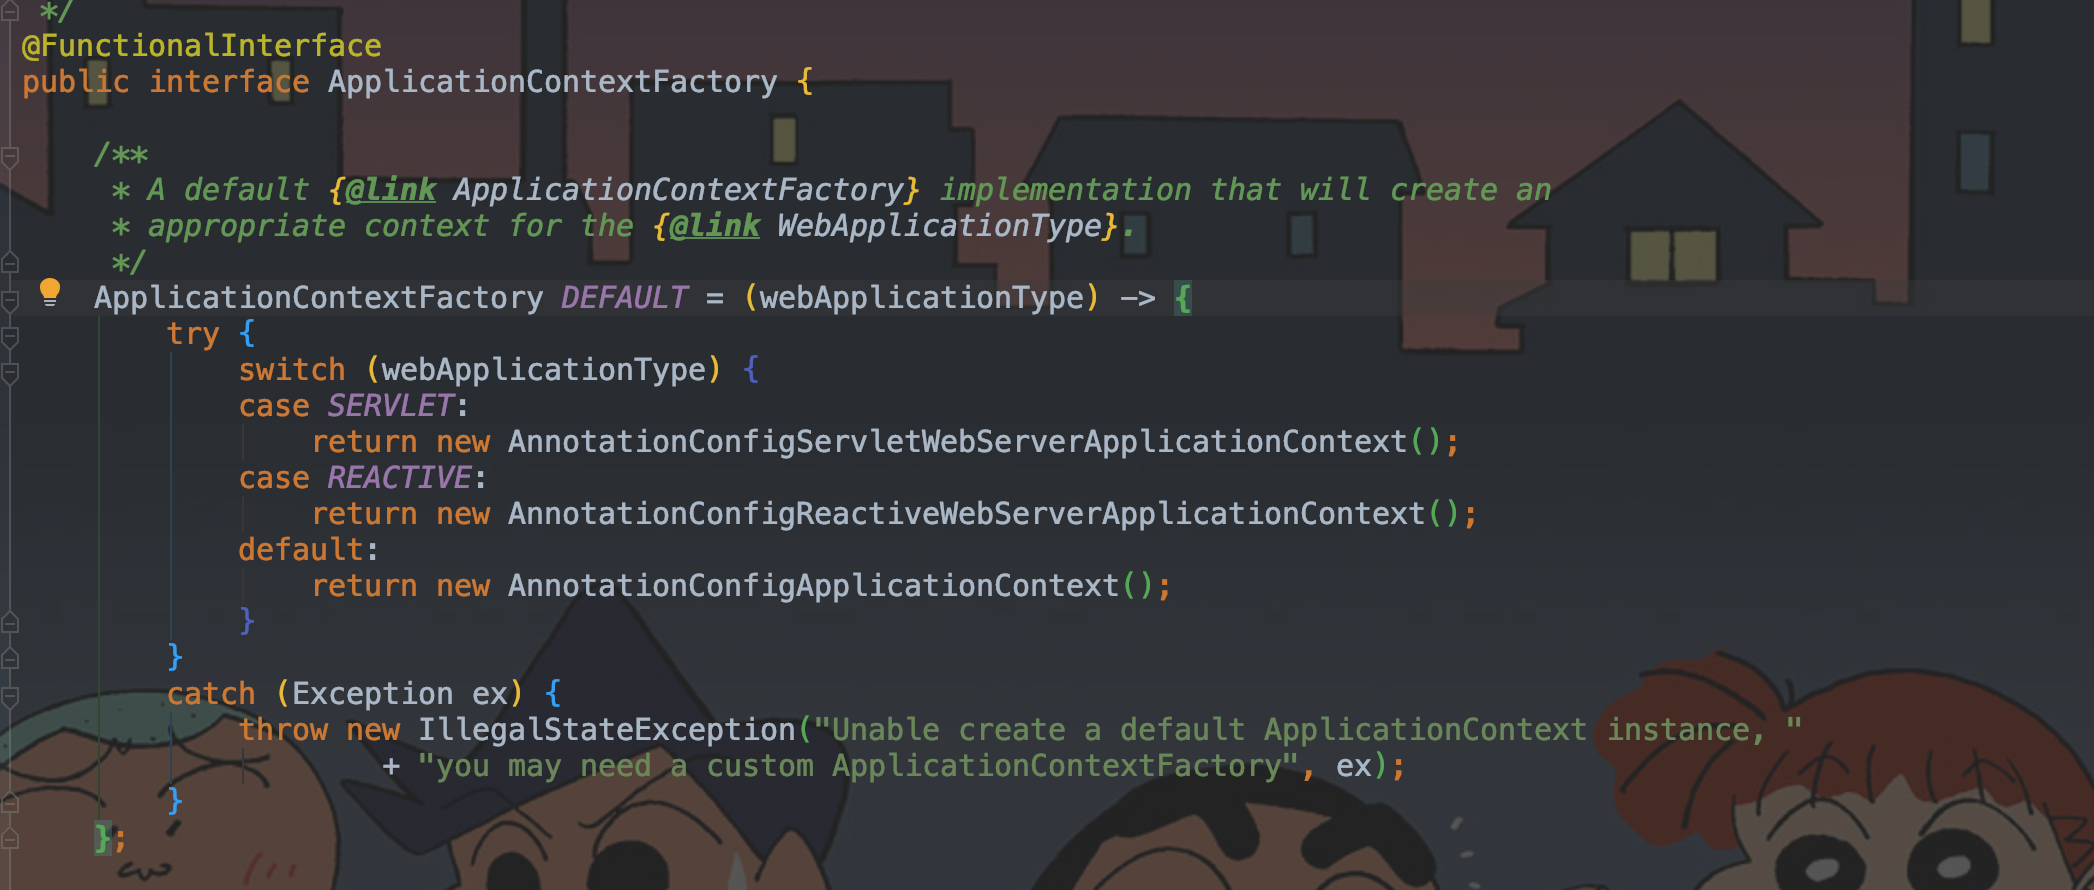Click AnnotationConfigReactiveWebServerApplicationContext class name

pyautogui.click(x=966, y=514)
